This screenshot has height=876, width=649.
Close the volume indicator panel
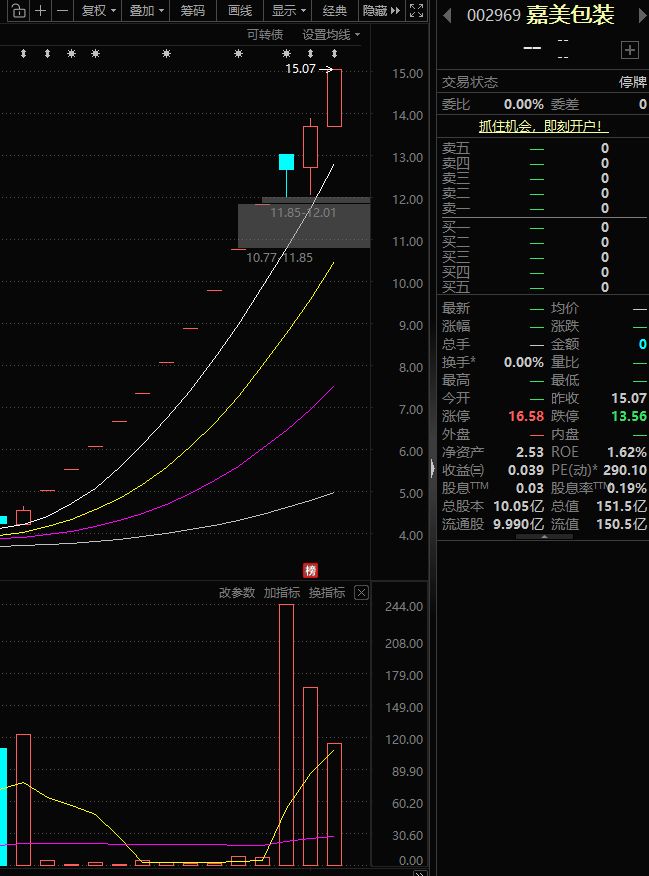[361, 593]
